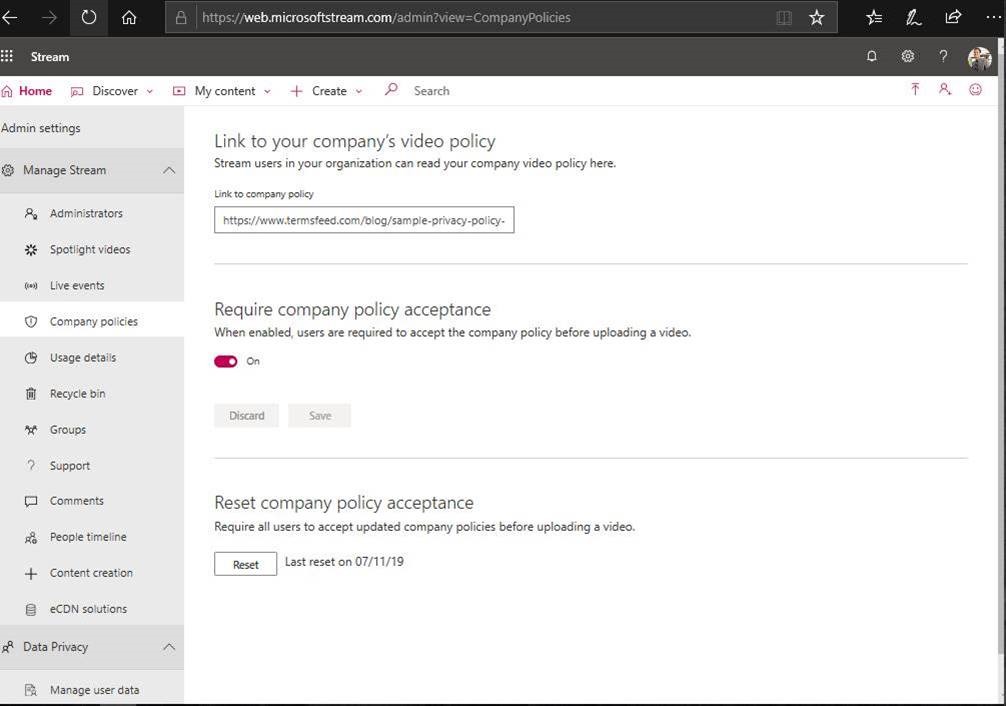
Task: Collapse the Data Privacy section
Action: [168, 647]
